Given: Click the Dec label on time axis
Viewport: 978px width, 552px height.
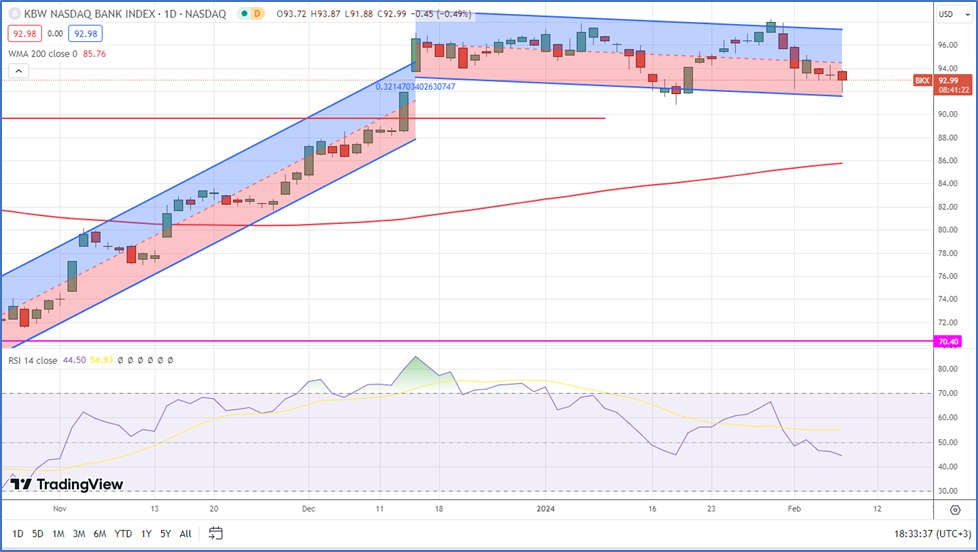Looking at the screenshot, I should 308,509.
